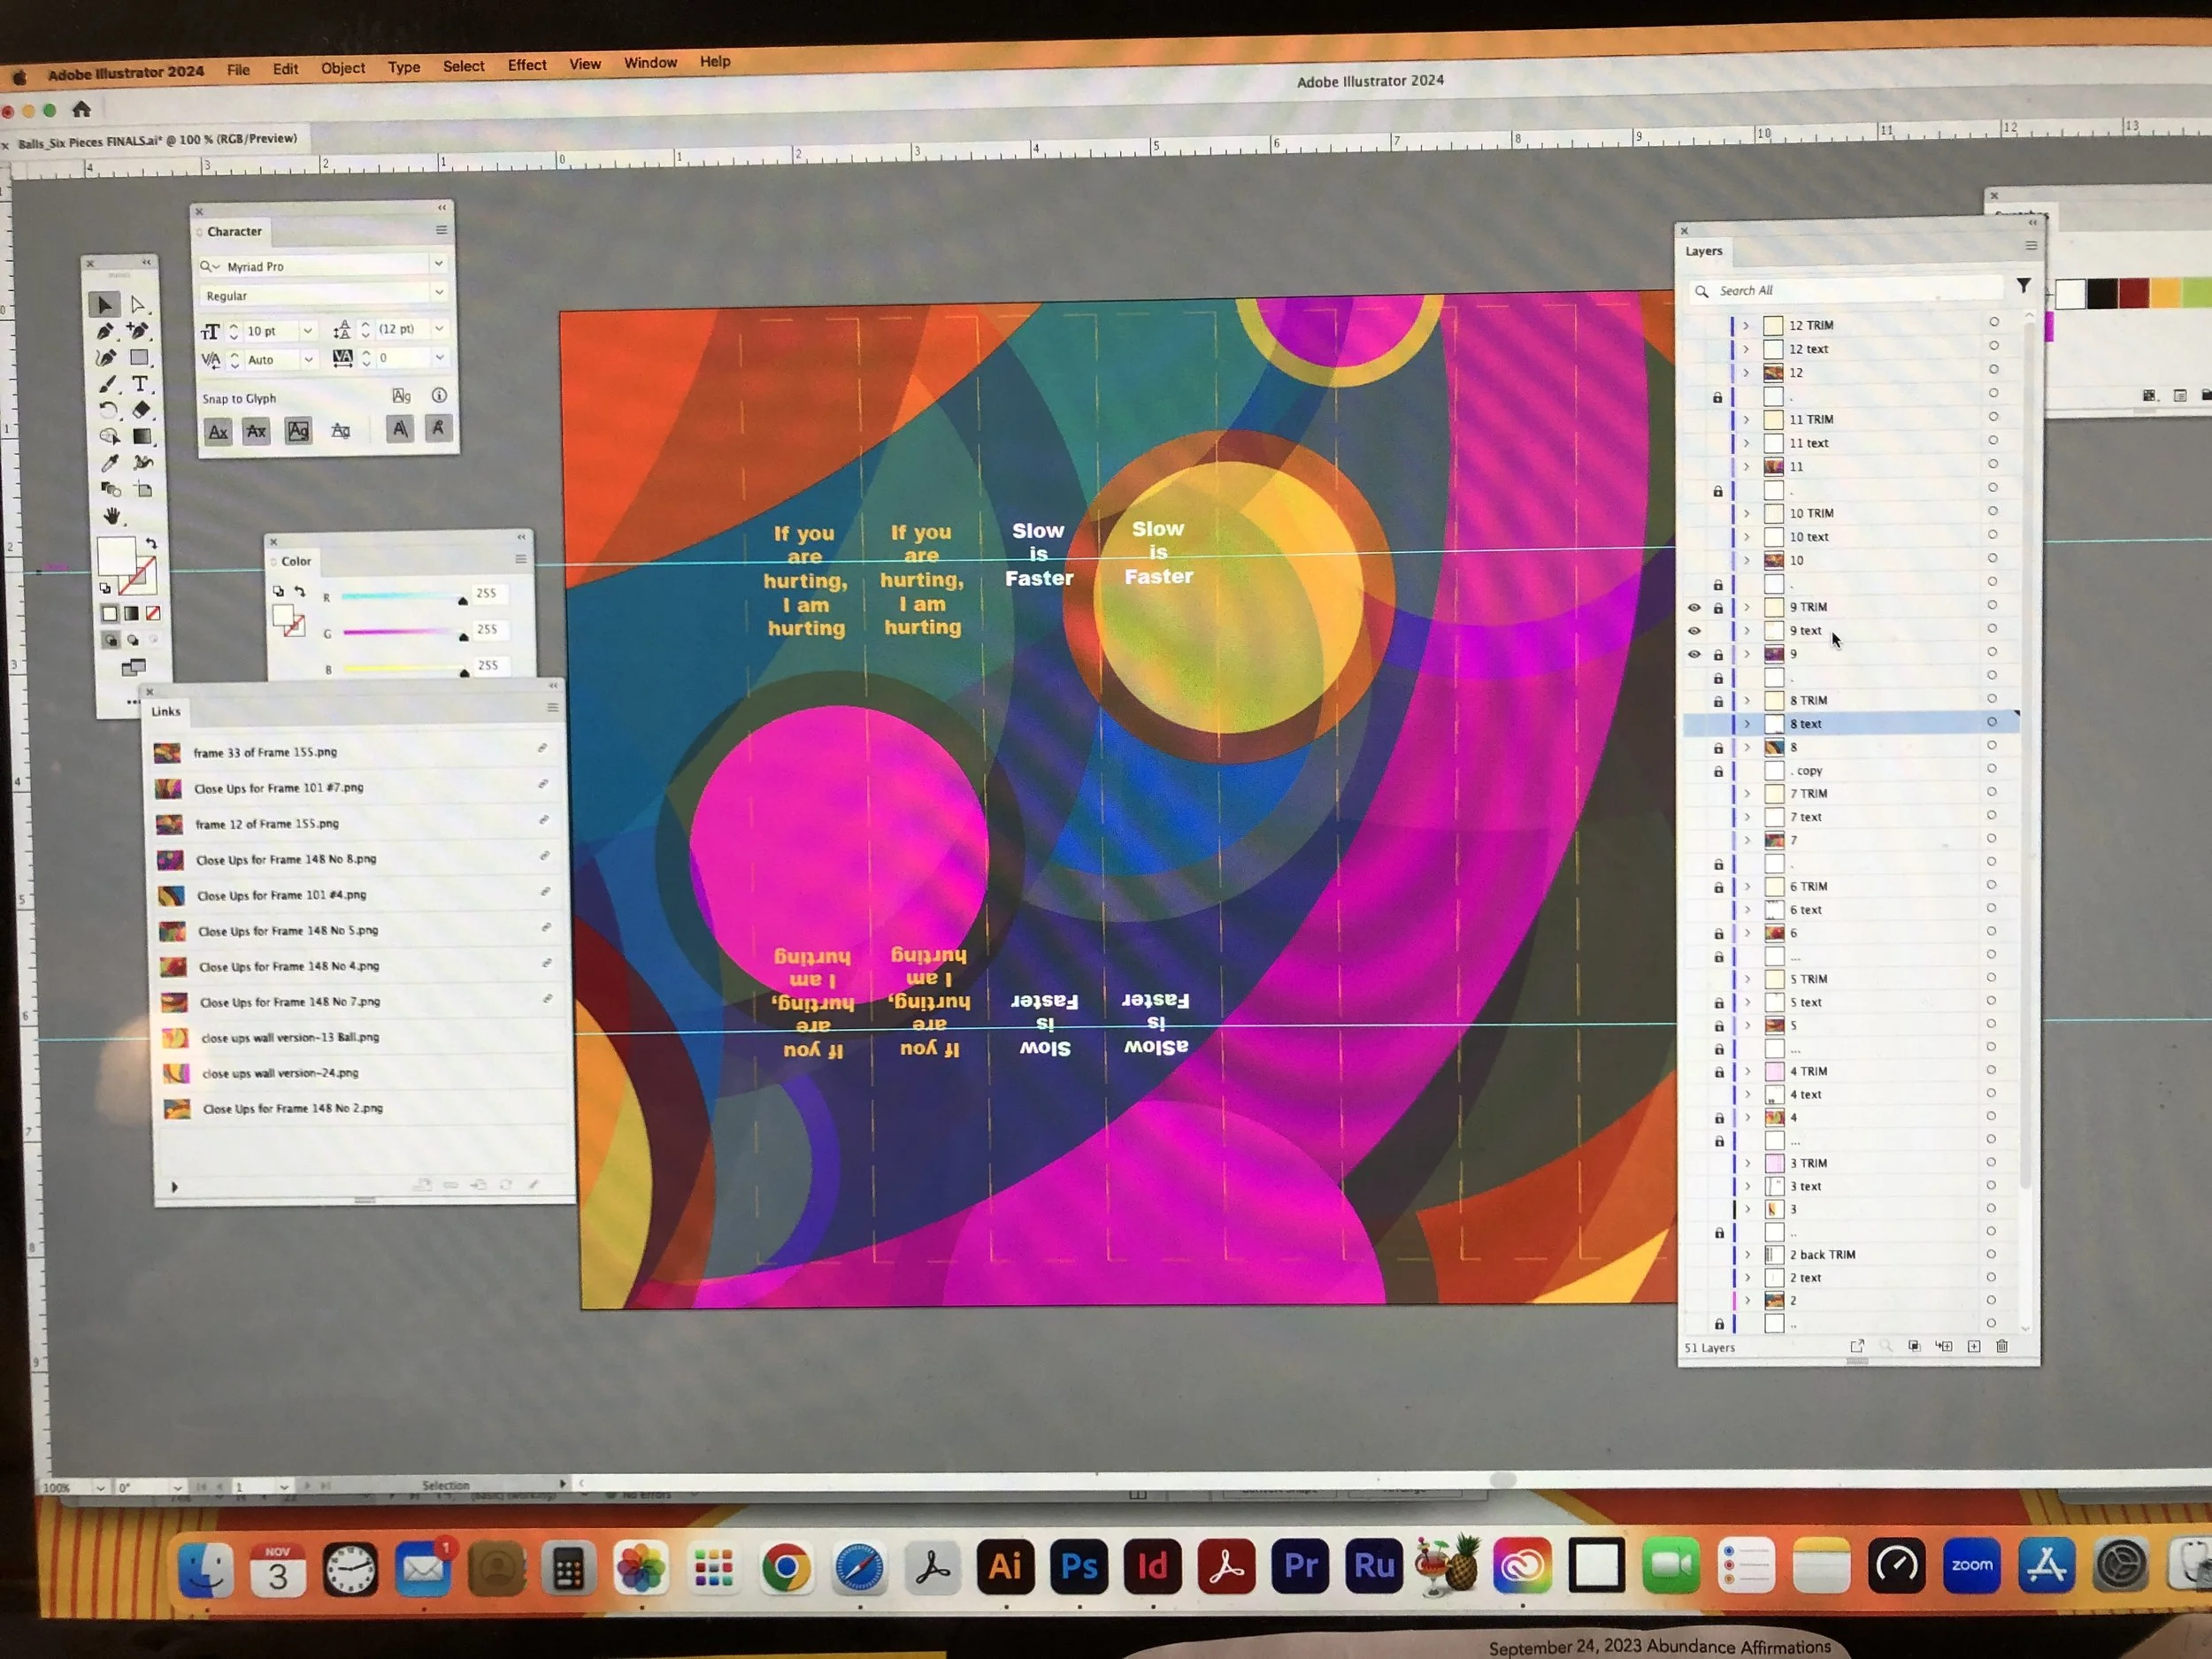The image size is (2212, 1659).
Task: Select the Direct Selection tool
Action: point(138,305)
